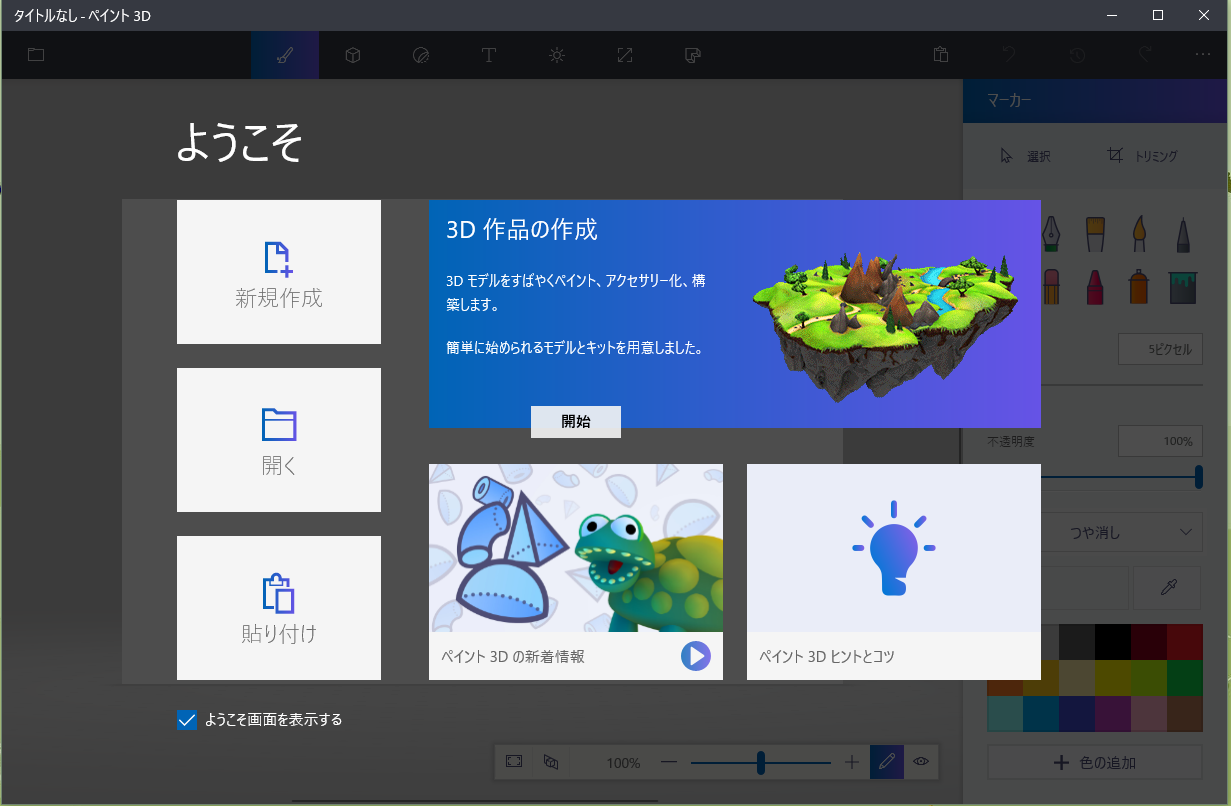Click the fit-to-screen icon in zoom bar
The image size is (1231, 806).
coord(514,762)
